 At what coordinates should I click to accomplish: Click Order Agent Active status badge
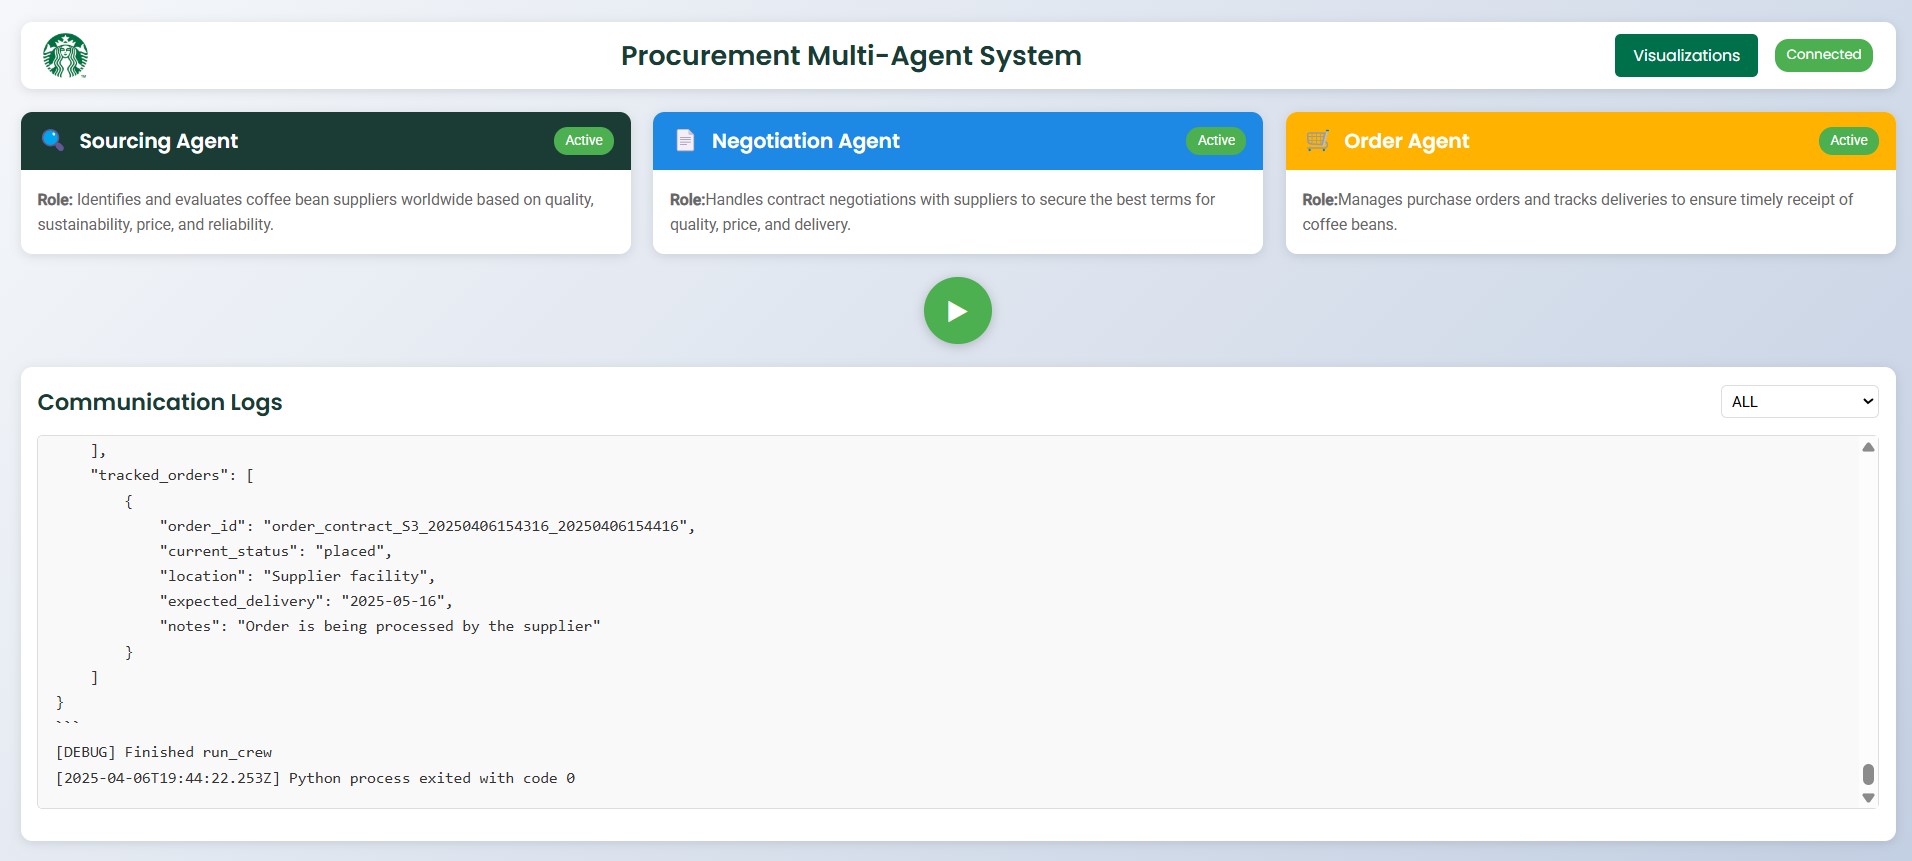click(1848, 140)
